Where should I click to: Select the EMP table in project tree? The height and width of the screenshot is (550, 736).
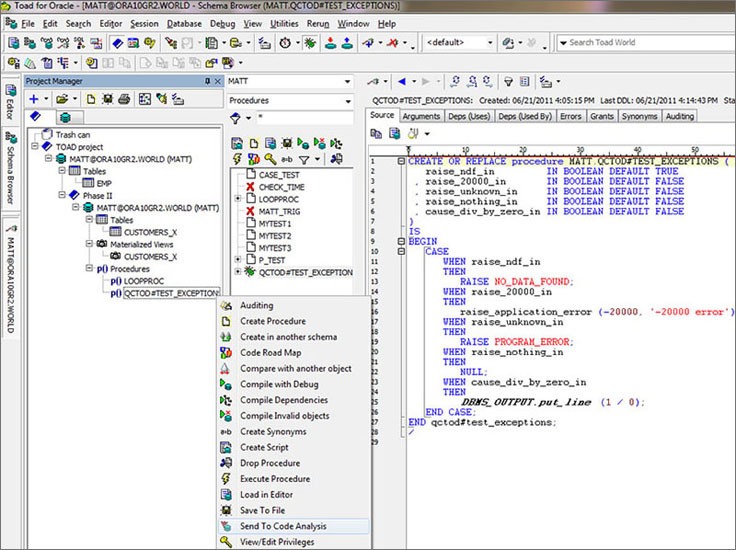coord(104,183)
